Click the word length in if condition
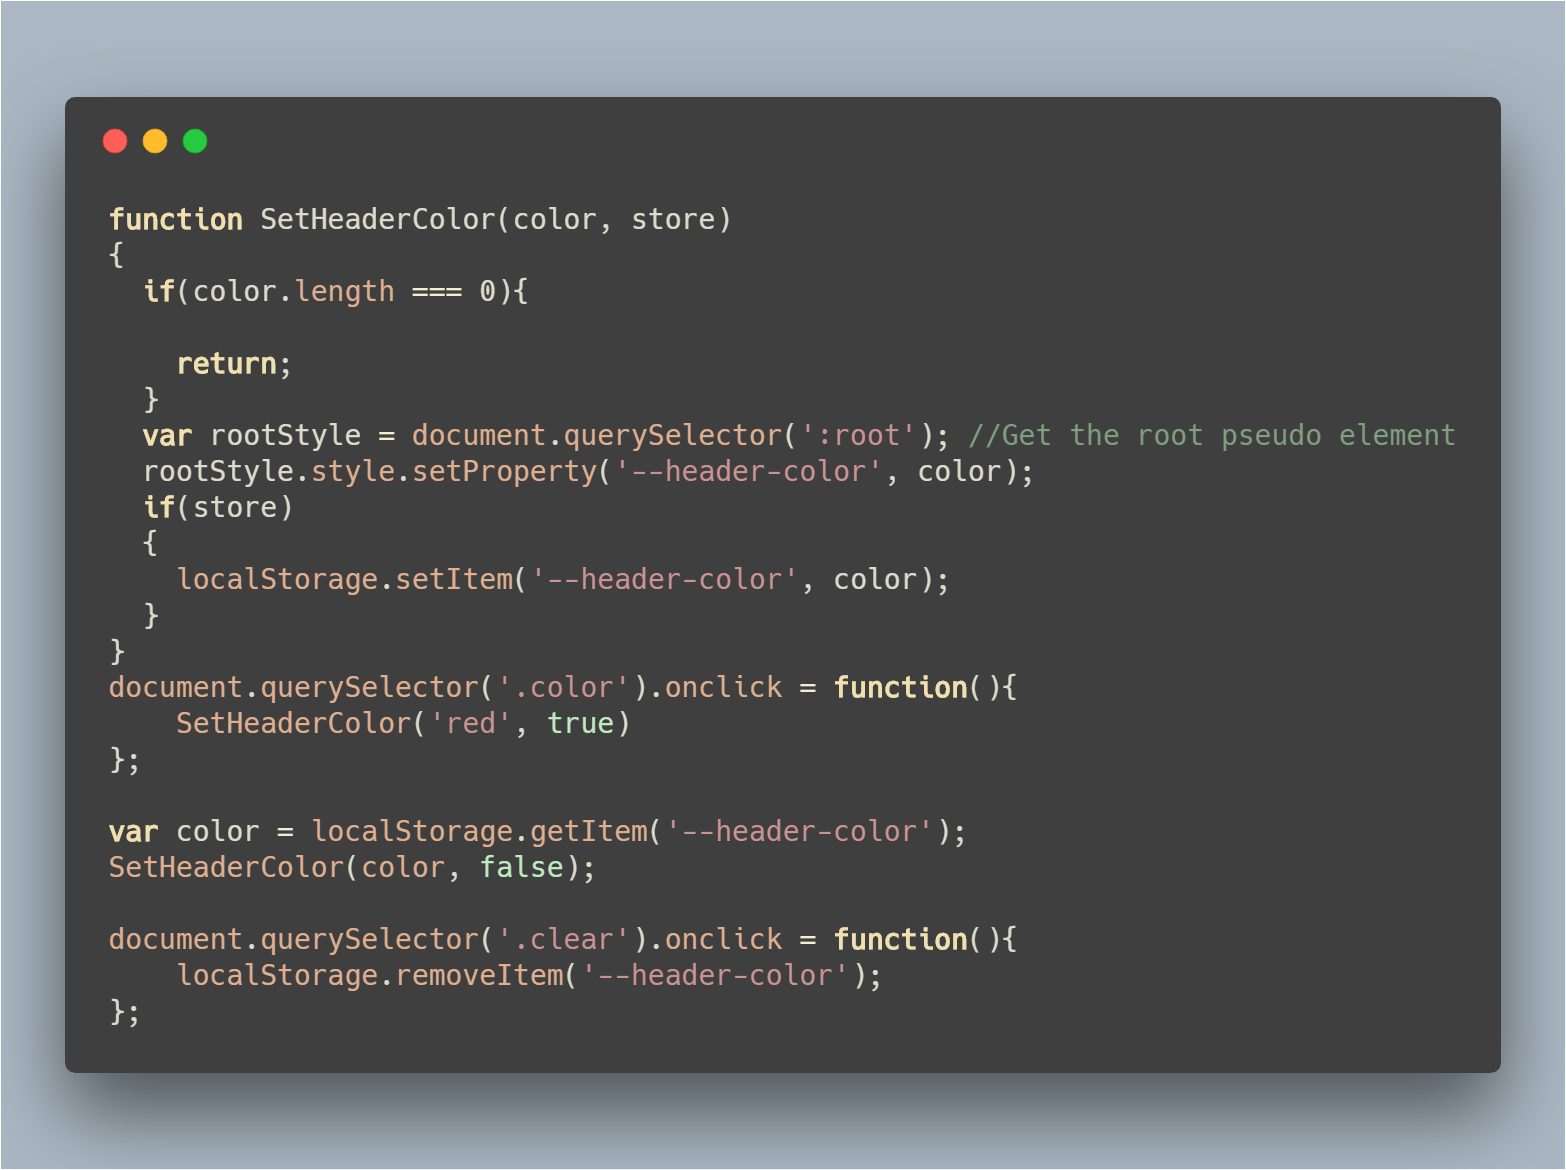The image size is (1566, 1170). tap(344, 291)
